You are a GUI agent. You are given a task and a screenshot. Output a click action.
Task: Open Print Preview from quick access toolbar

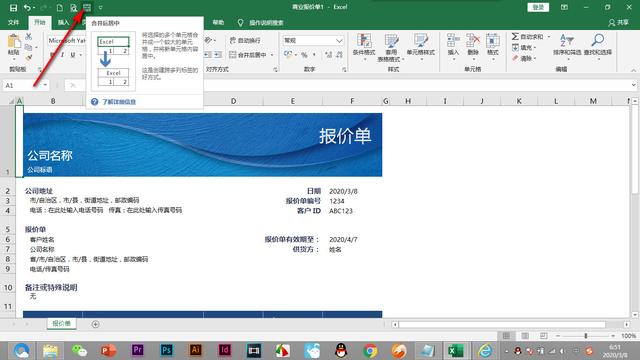coord(73,7)
